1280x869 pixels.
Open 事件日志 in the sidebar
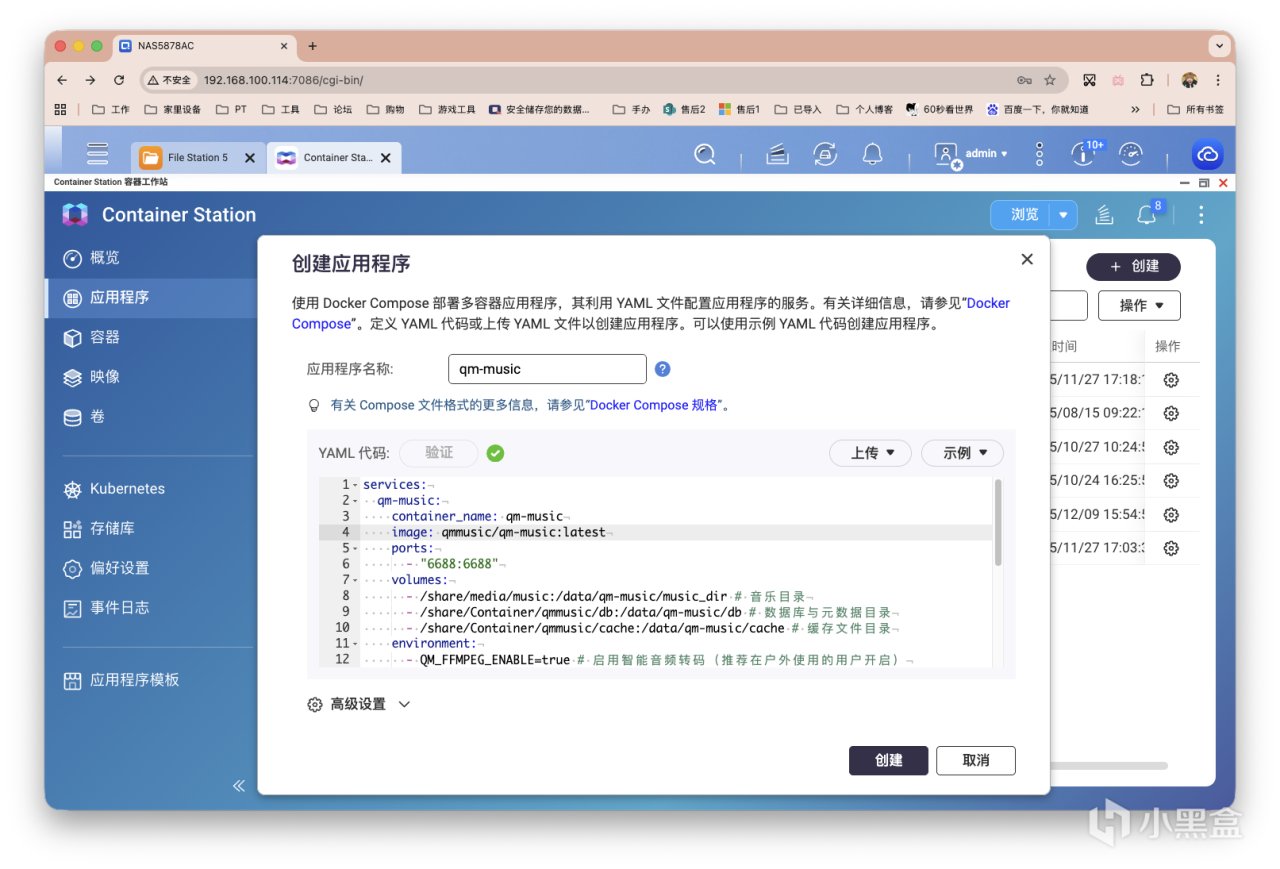click(x=152, y=608)
